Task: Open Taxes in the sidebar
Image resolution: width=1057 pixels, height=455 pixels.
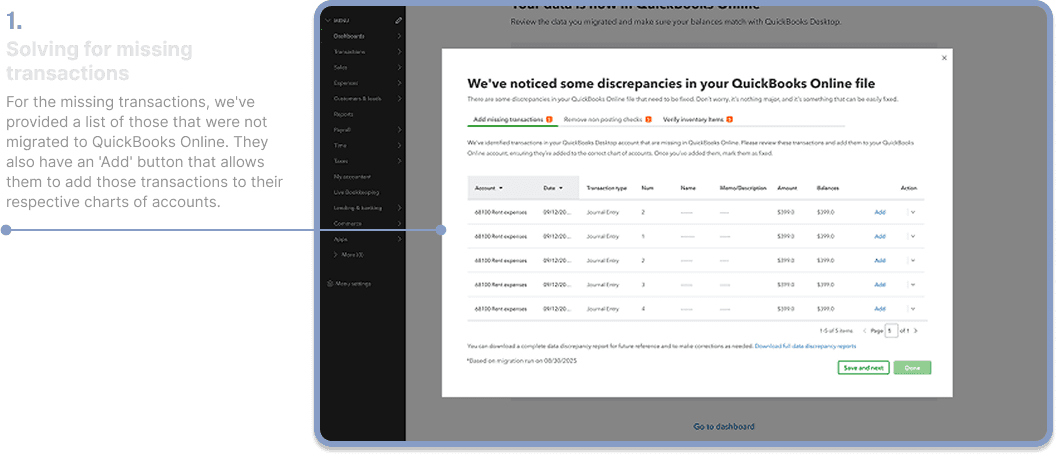Action: click(x=340, y=161)
